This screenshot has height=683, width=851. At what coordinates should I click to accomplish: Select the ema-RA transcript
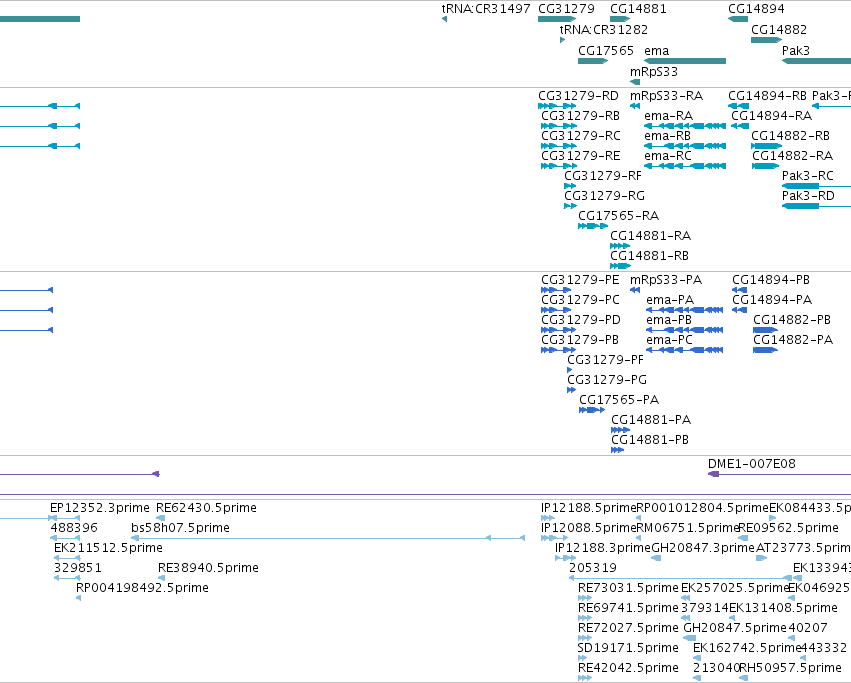[x=668, y=116]
